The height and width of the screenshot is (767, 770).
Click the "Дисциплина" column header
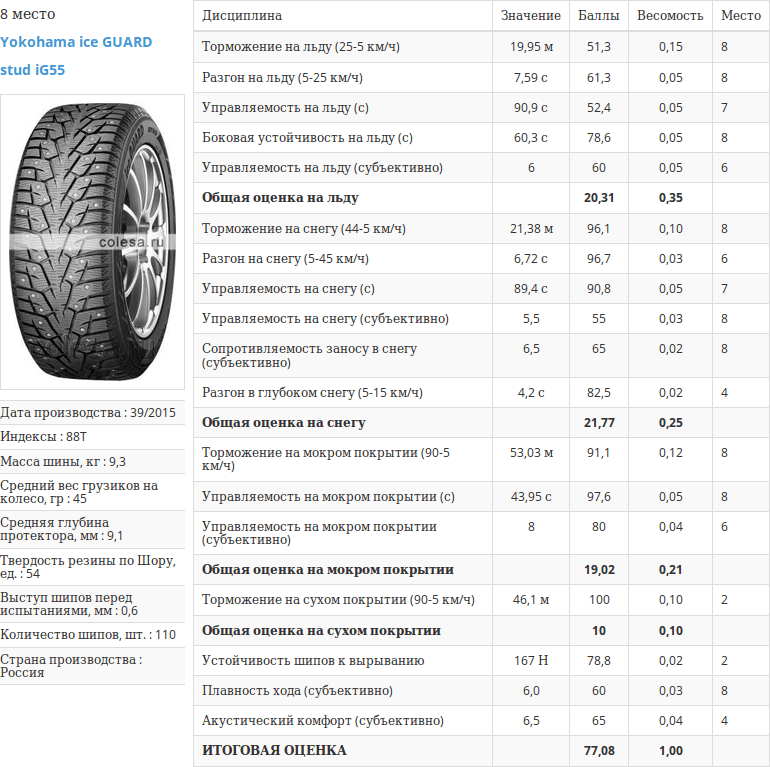click(242, 16)
